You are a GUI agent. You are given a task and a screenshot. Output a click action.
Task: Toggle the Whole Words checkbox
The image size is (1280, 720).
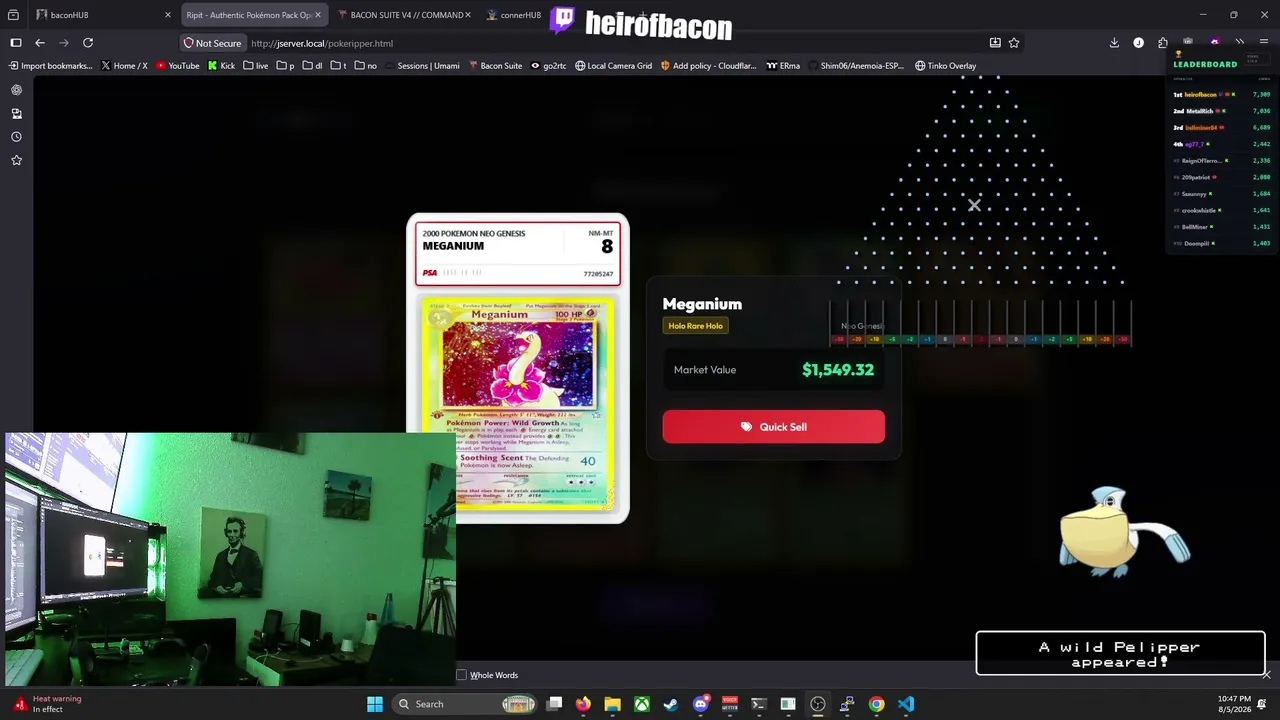461,675
